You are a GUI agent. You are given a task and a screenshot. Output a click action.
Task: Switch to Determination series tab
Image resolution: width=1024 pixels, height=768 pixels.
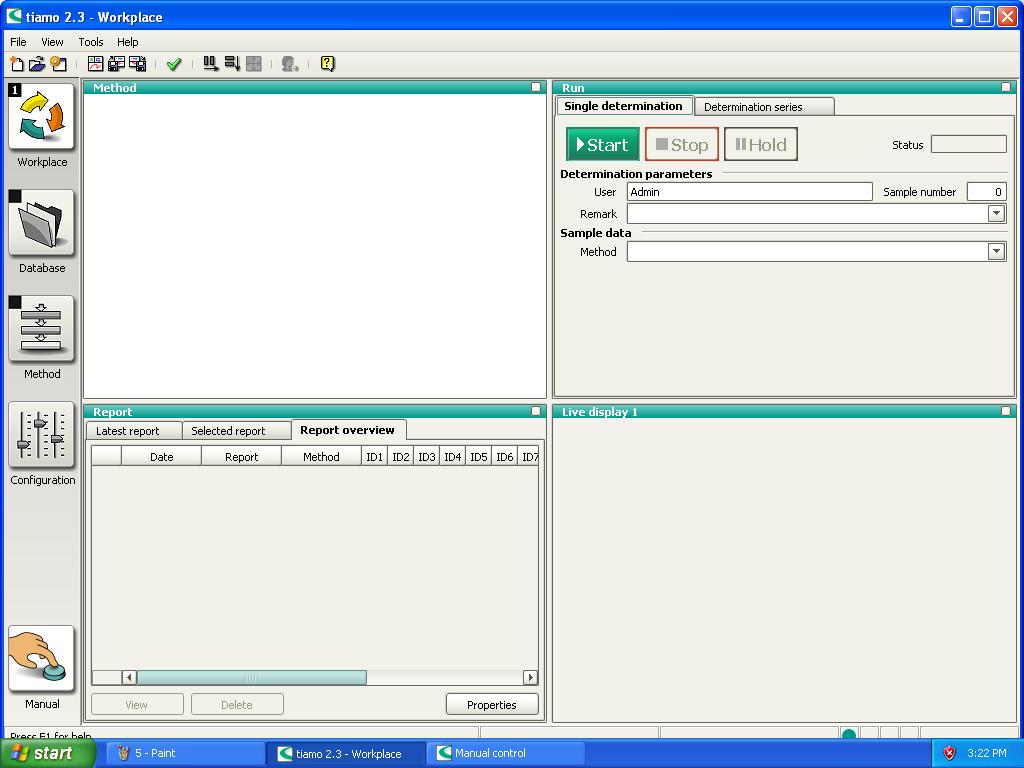(764, 106)
